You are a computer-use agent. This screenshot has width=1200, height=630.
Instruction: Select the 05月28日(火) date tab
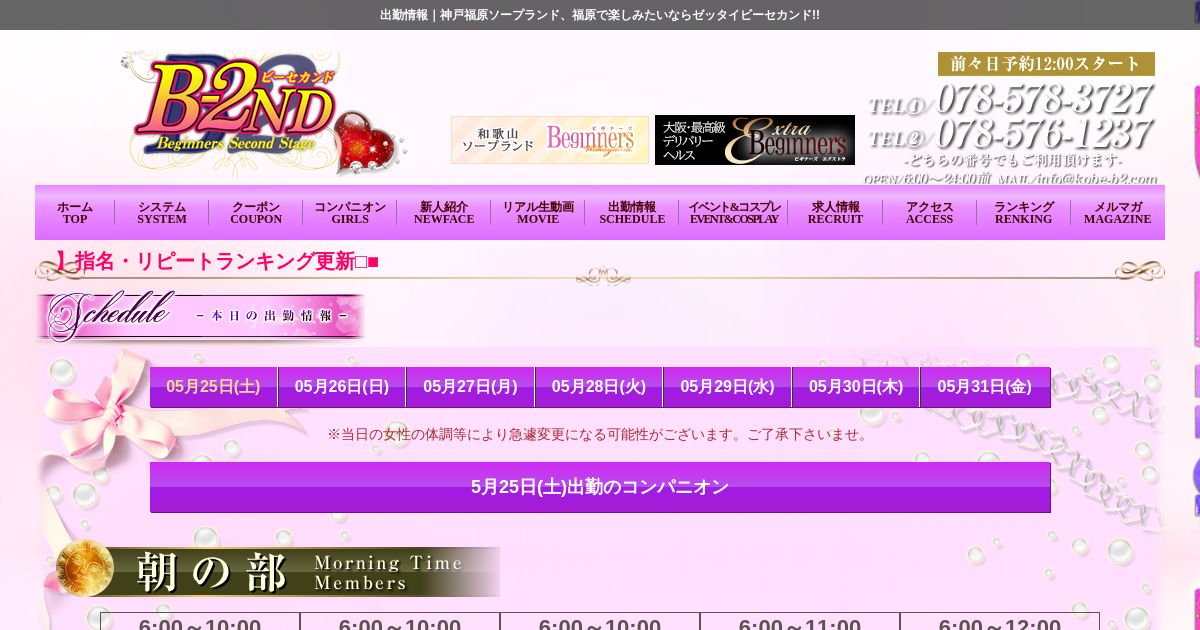[599, 387]
